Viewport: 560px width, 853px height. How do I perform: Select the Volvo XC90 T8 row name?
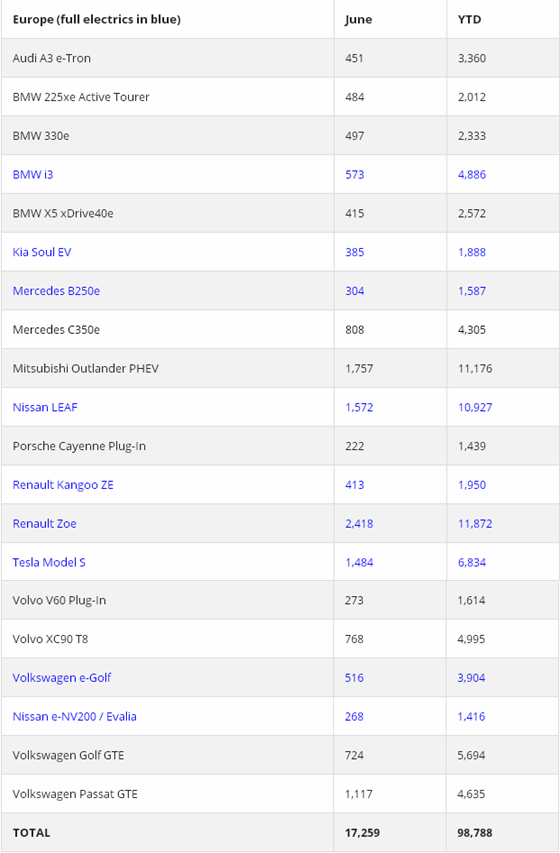[x=50, y=639]
